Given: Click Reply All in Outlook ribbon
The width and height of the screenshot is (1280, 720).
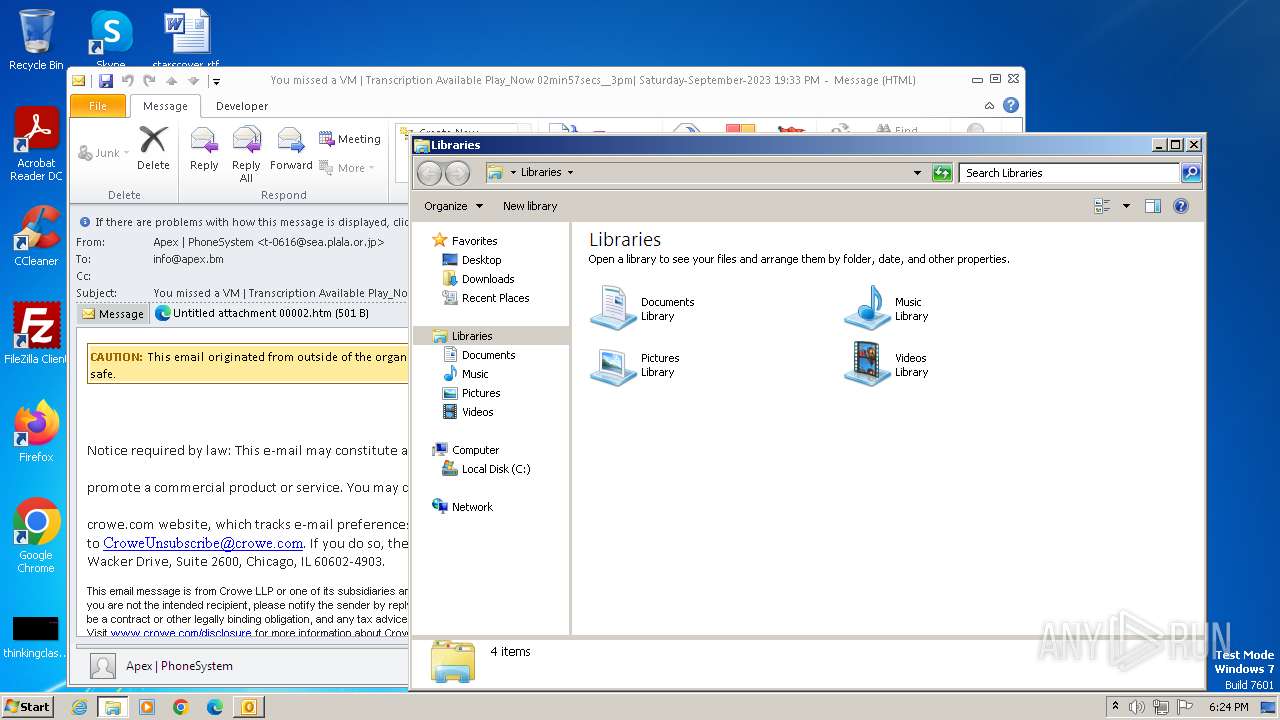Looking at the screenshot, I should [246, 154].
